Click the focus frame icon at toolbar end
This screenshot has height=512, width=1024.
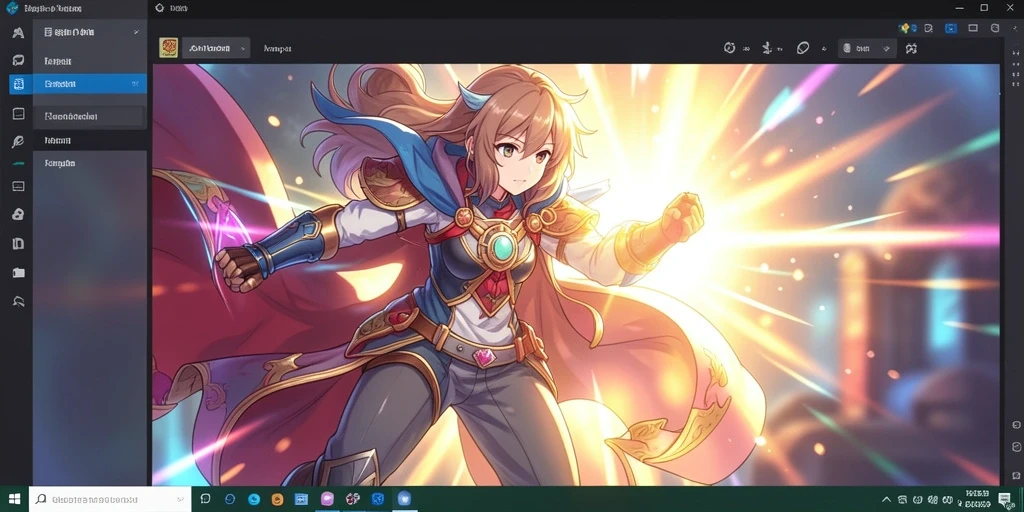pos(912,48)
